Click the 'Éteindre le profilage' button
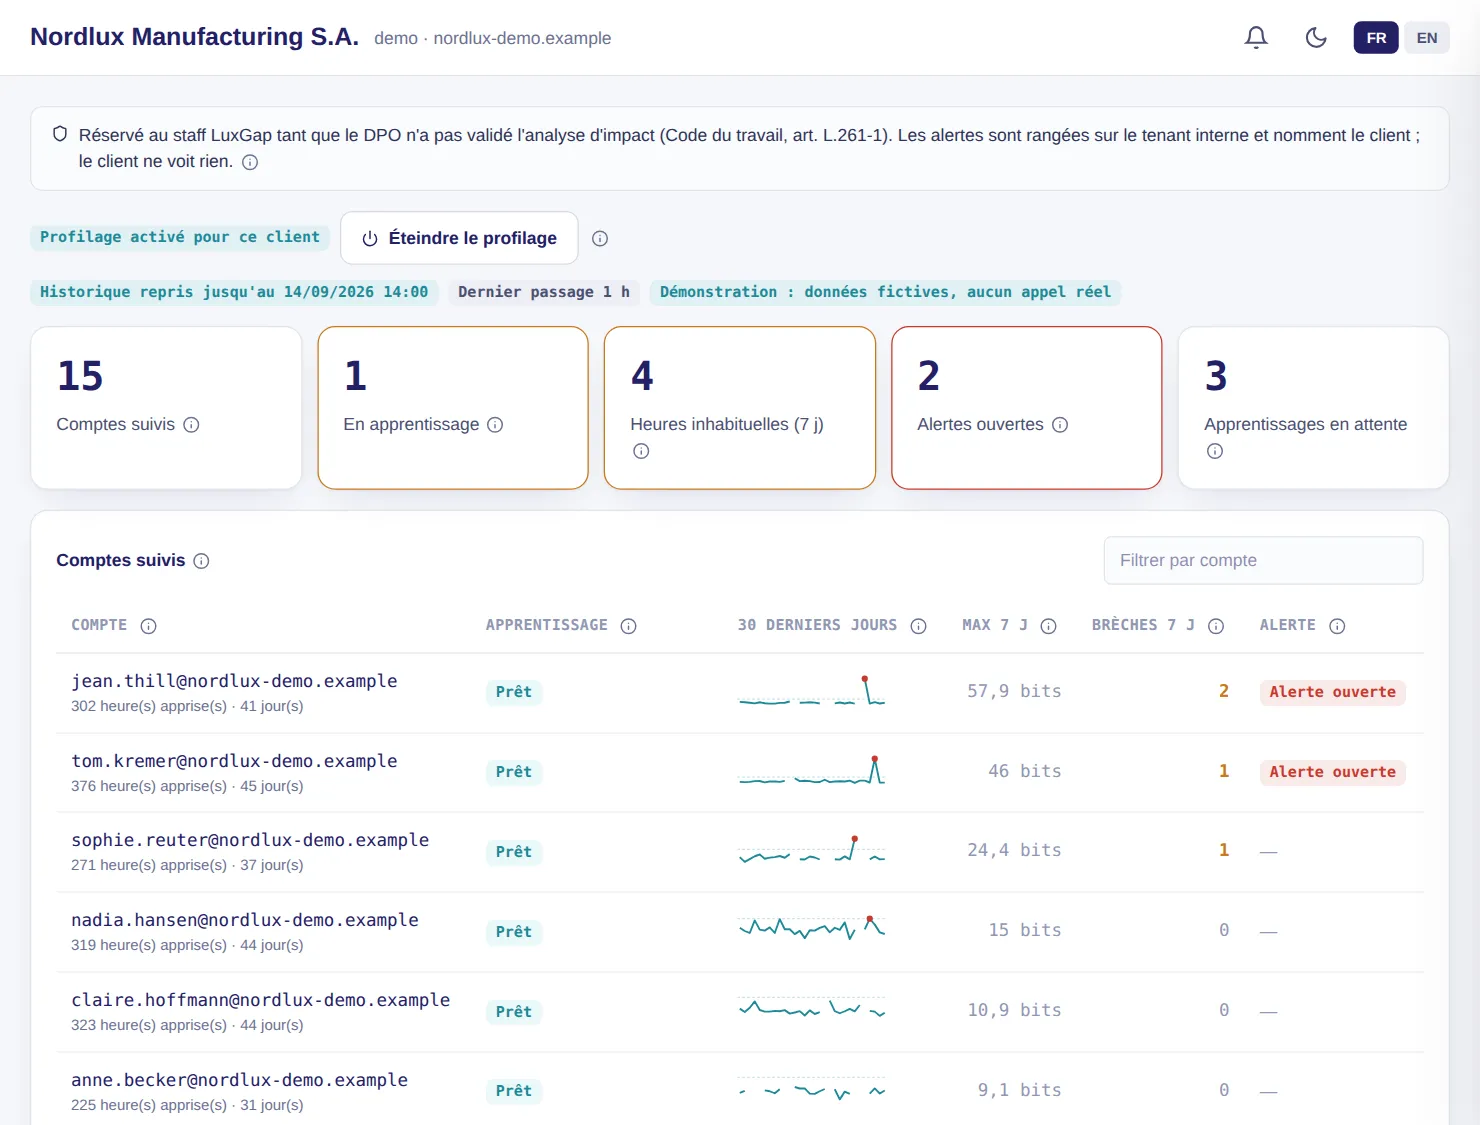The height and width of the screenshot is (1125, 1480). [459, 238]
